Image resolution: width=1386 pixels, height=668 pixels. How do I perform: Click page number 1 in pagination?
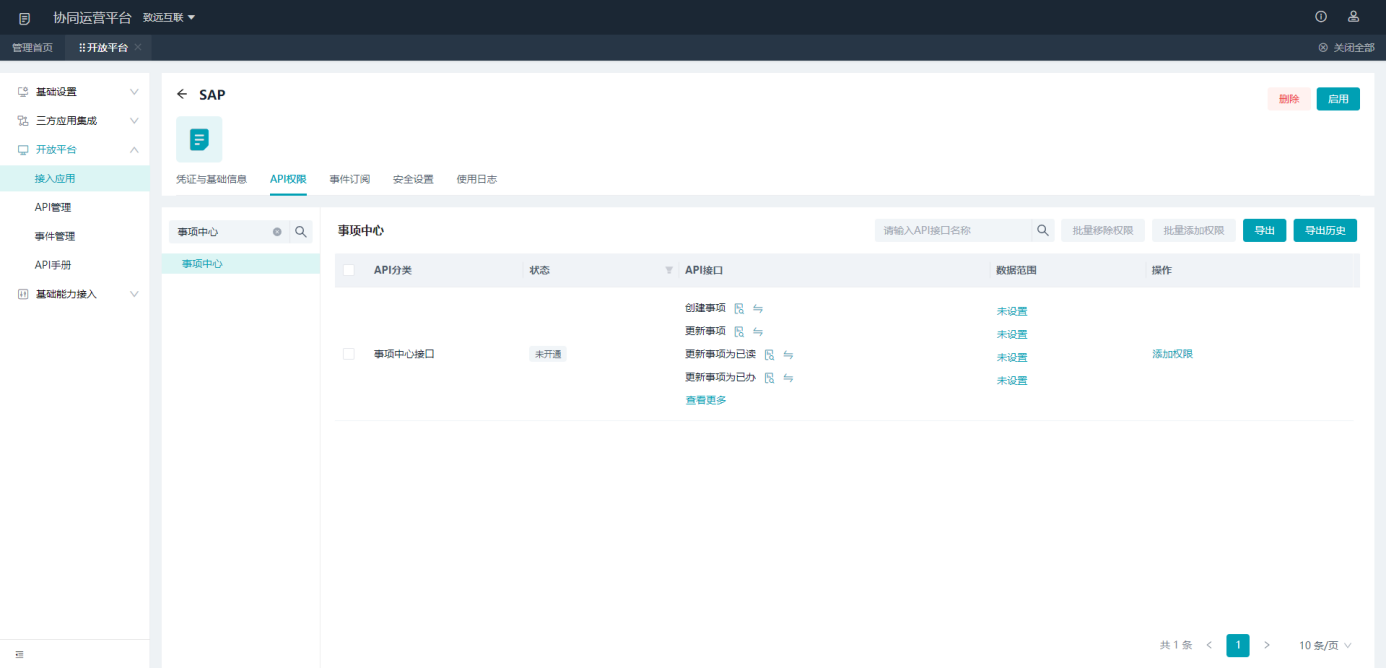point(1238,646)
